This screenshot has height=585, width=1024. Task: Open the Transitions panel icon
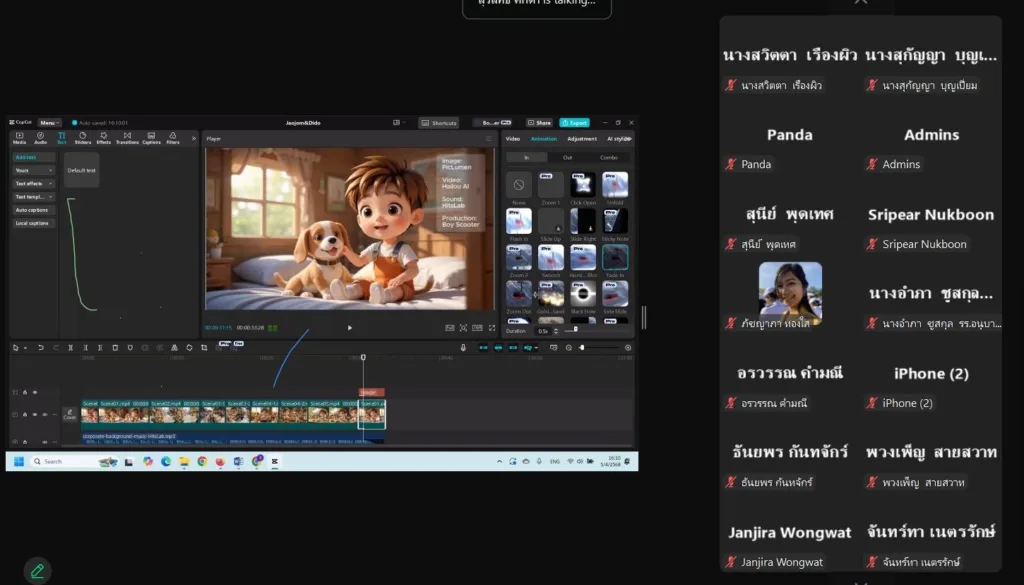coord(127,137)
